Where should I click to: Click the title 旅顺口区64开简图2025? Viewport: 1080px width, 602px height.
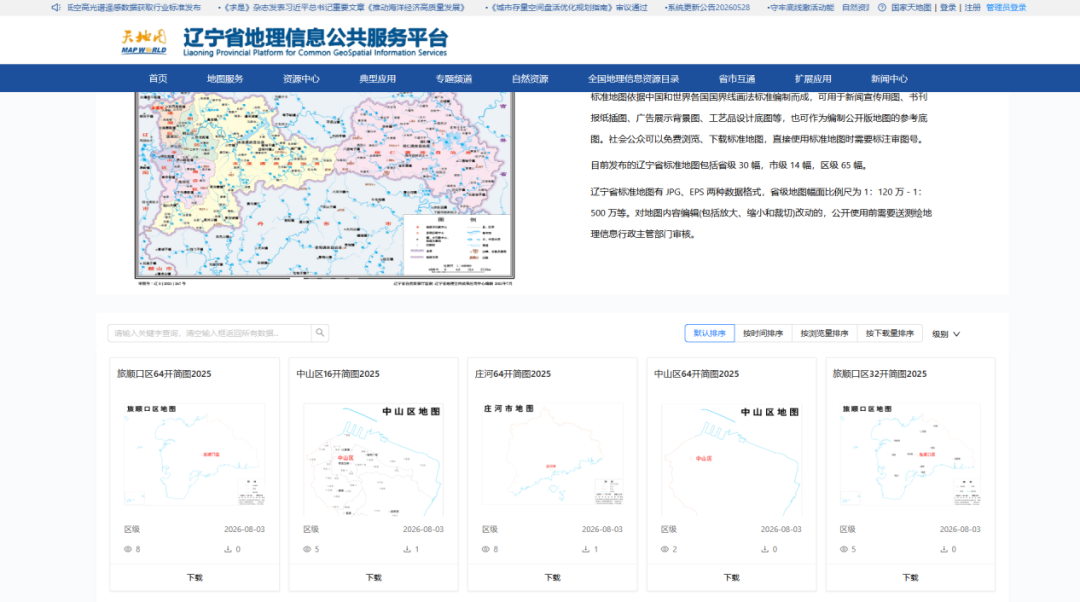click(164, 374)
